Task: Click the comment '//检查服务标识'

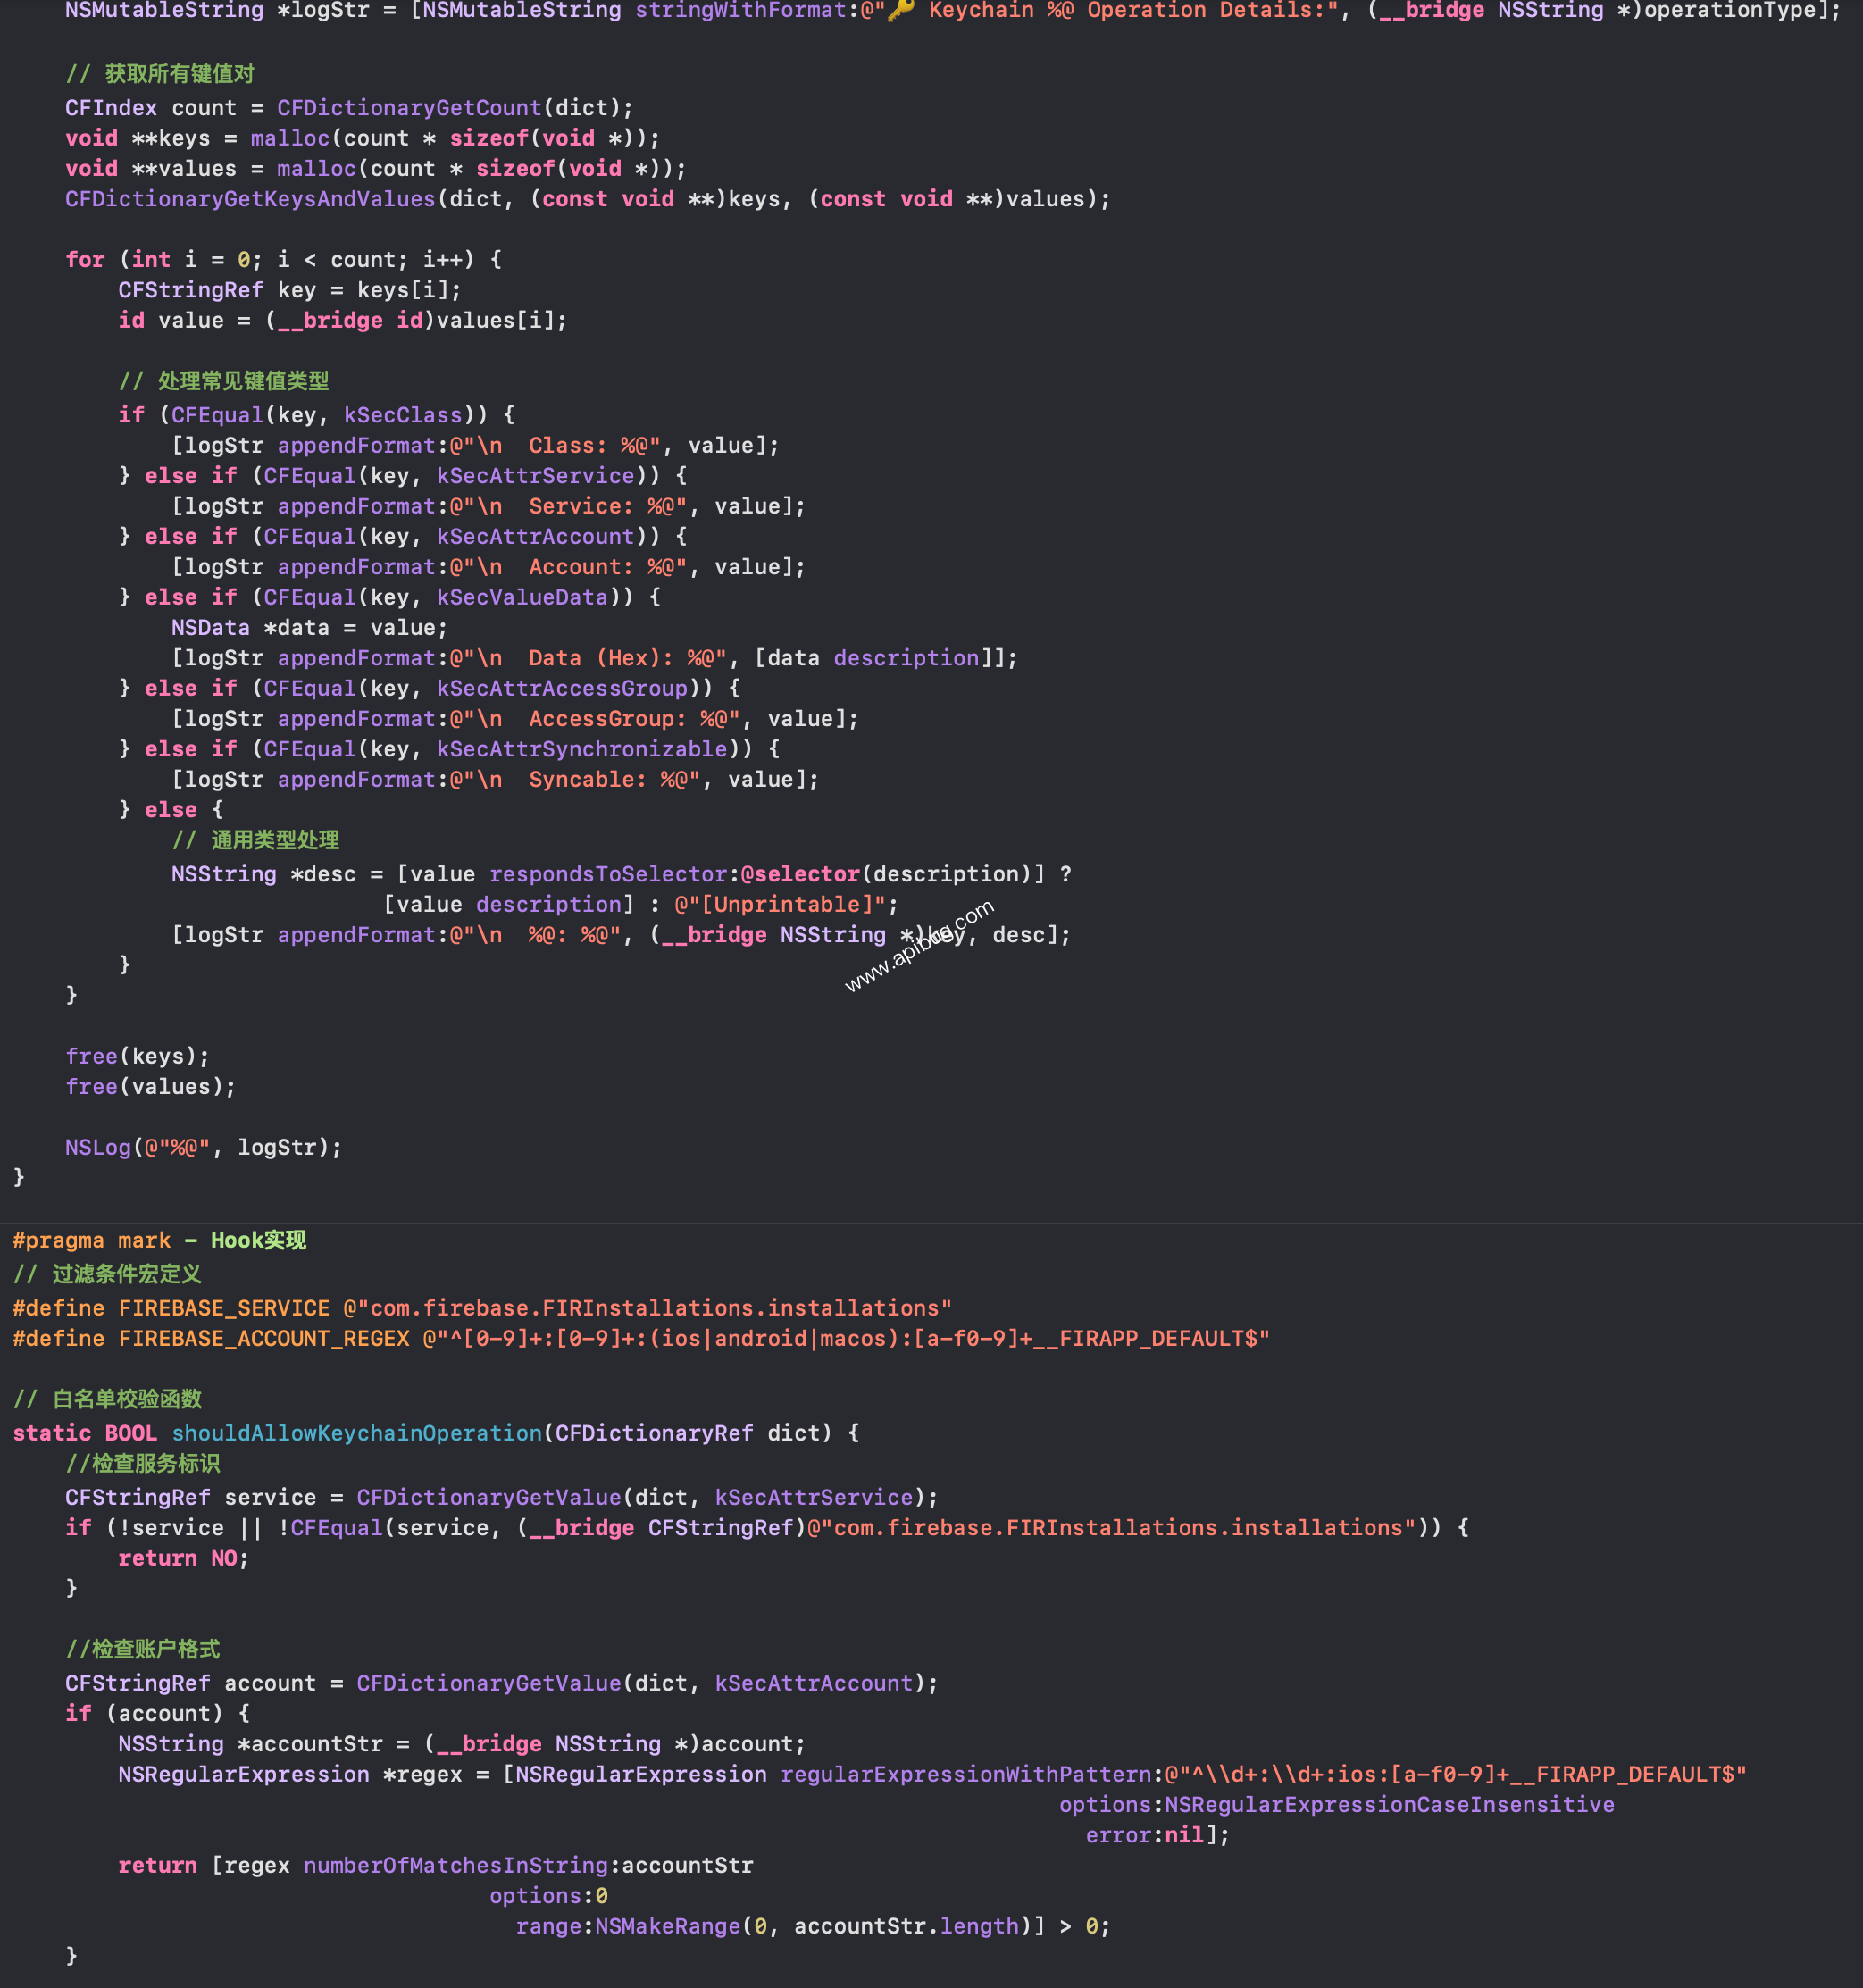Action: pos(143,1464)
